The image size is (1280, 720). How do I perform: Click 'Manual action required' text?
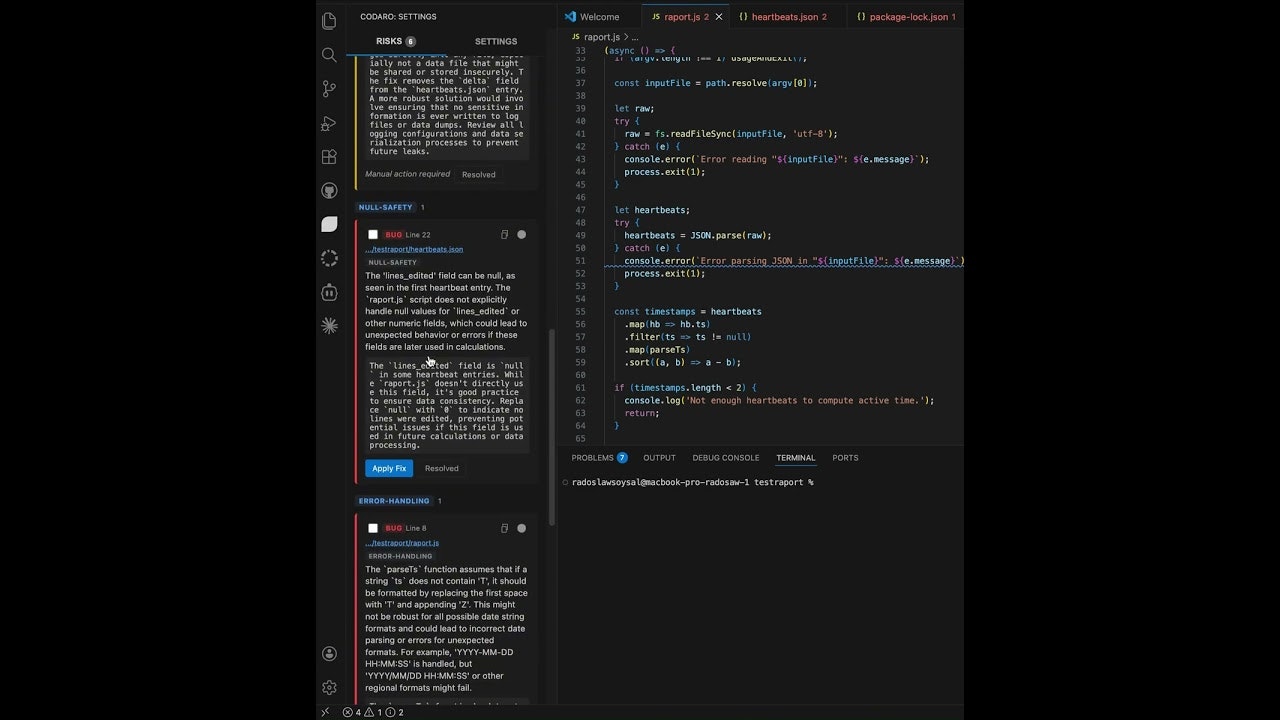[408, 174]
